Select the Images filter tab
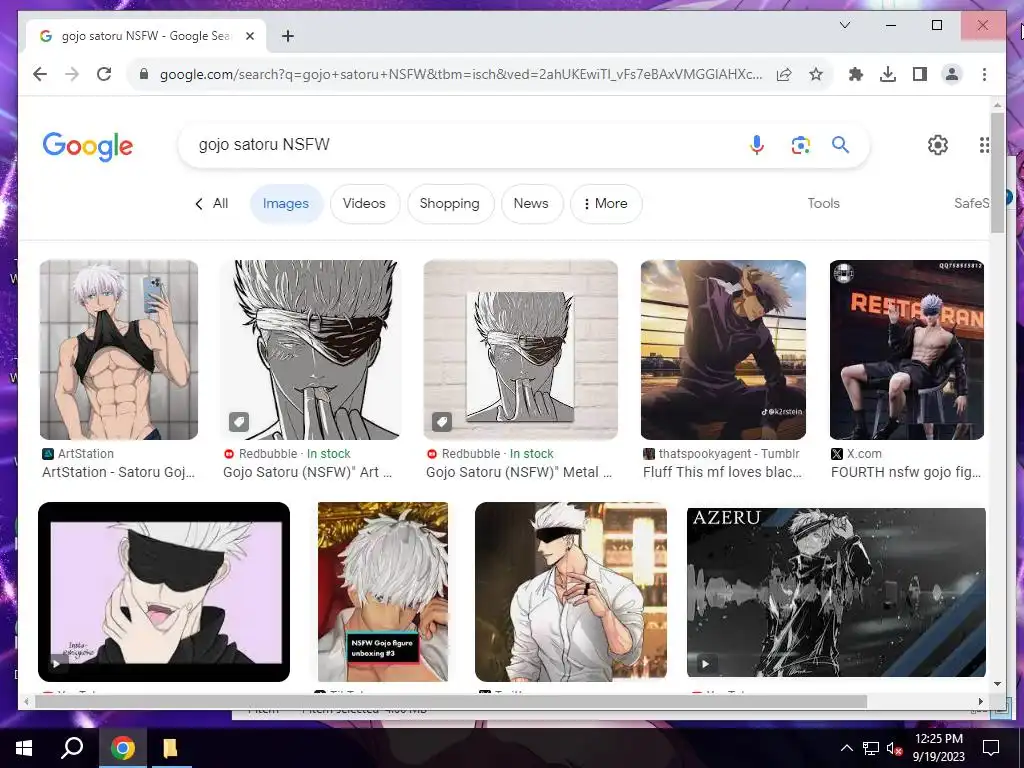This screenshot has width=1024, height=768. tap(285, 204)
